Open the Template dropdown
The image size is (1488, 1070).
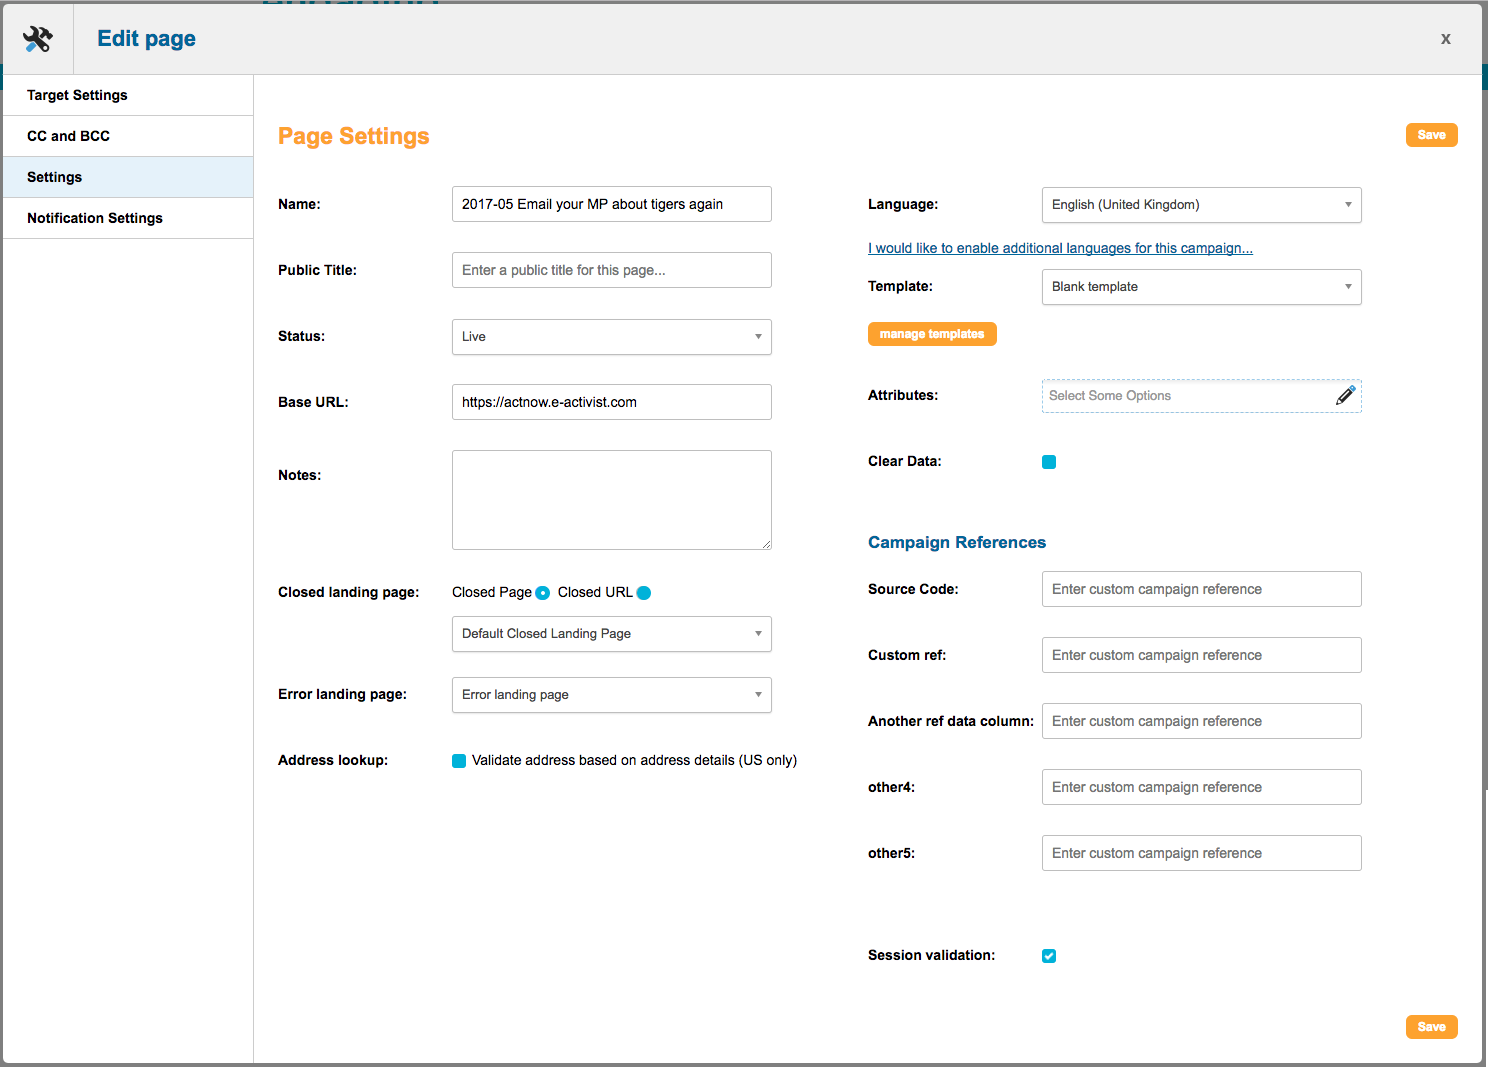(1201, 287)
